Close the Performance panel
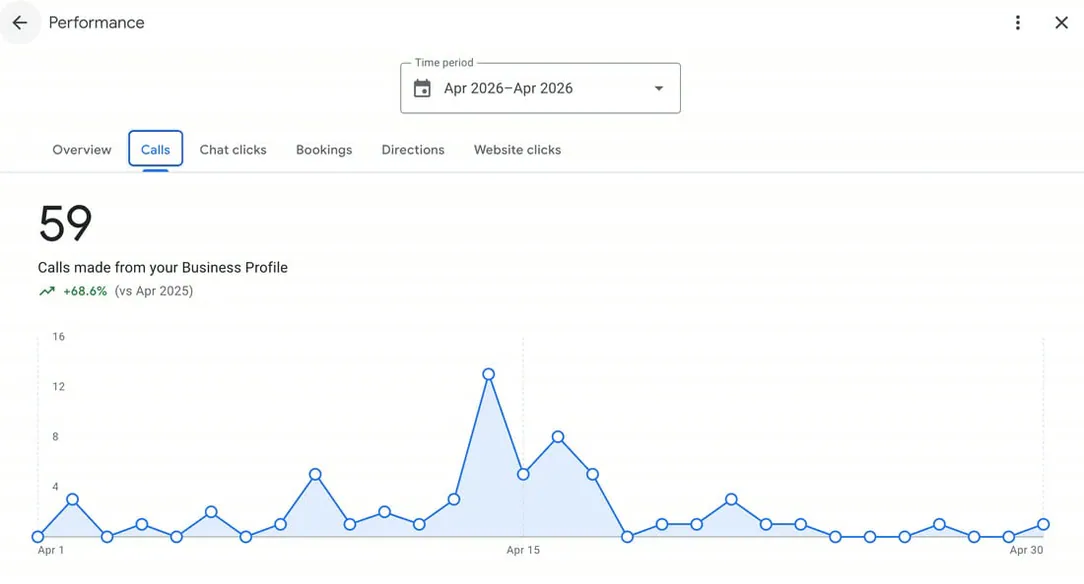The width and height of the screenshot is (1084, 584). point(1061,23)
